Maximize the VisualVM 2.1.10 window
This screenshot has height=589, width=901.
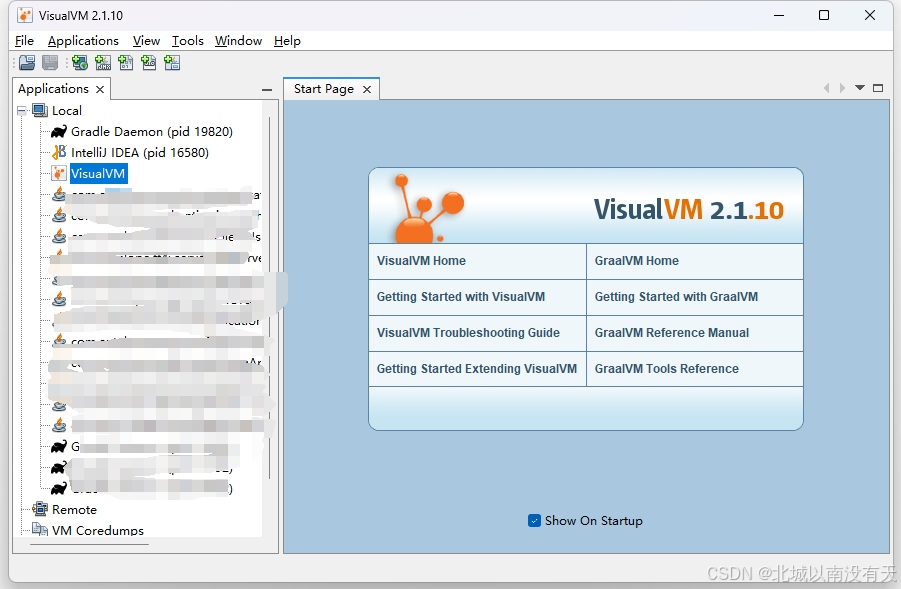point(823,16)
